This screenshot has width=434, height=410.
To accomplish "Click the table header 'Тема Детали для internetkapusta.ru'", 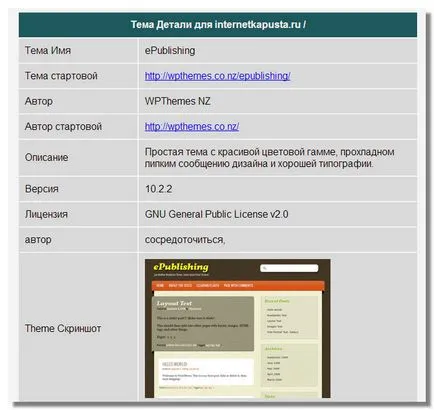I will (x=218, y=25).
